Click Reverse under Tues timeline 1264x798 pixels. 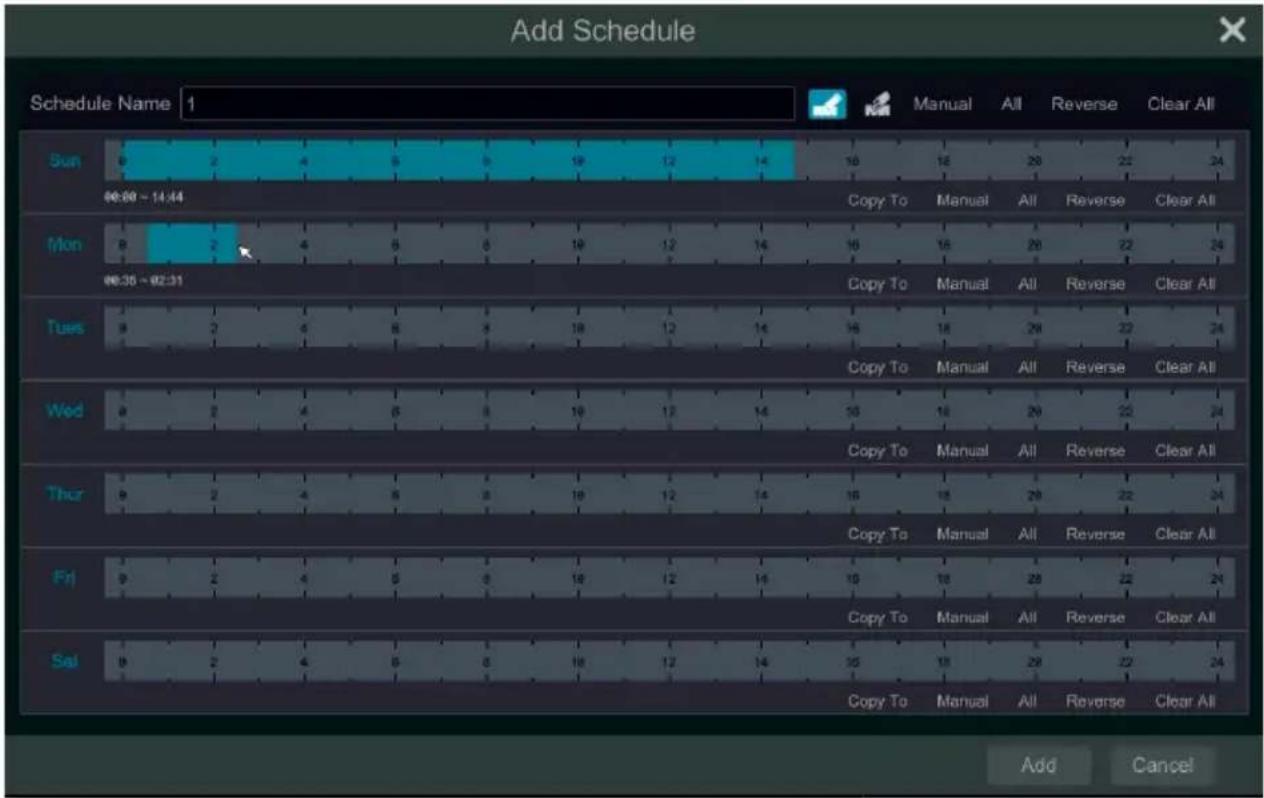click(1095, 367)
